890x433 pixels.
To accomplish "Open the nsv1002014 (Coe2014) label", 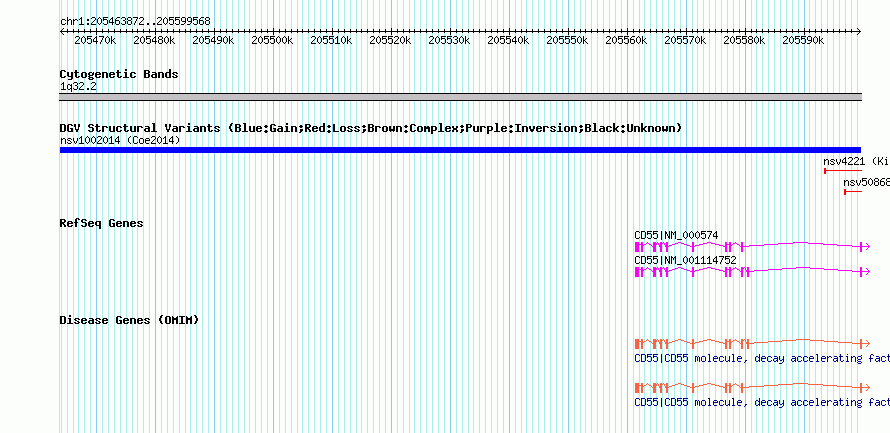I will pyautogui.click(x=120, y=140).
